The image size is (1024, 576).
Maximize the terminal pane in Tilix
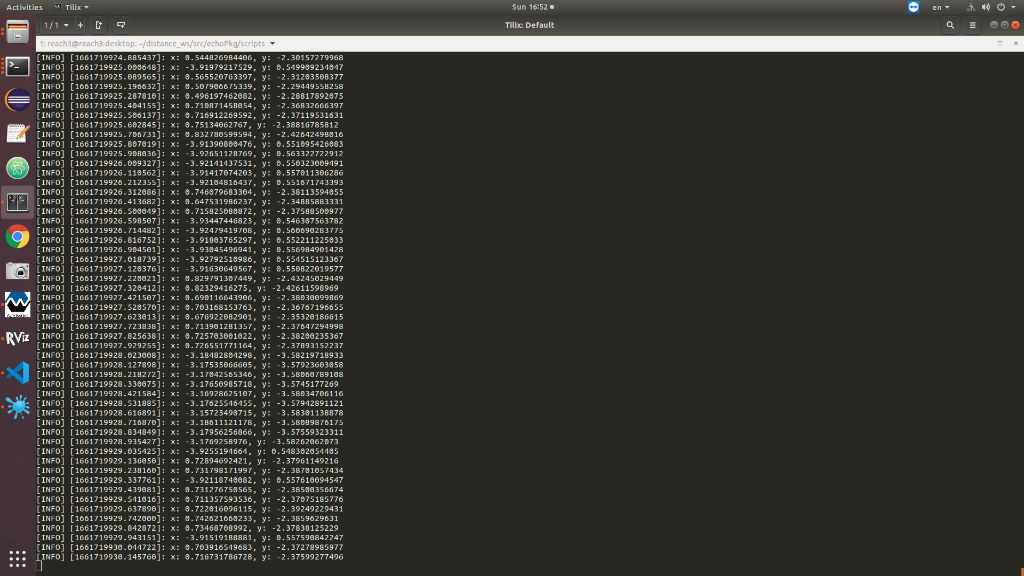pos(1000,43)
